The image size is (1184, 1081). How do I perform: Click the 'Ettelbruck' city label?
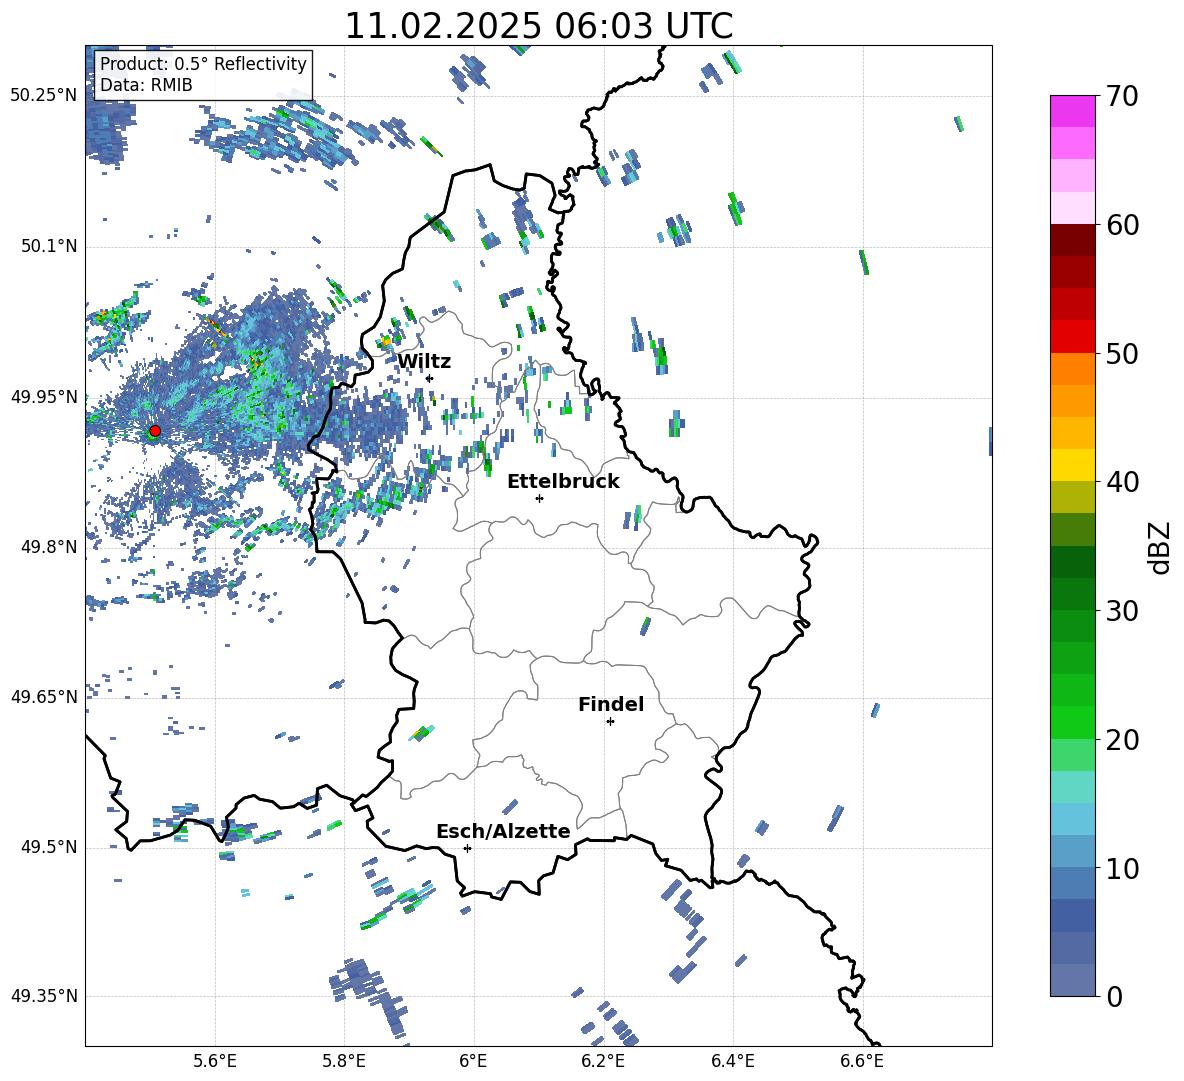pos(563,482)
